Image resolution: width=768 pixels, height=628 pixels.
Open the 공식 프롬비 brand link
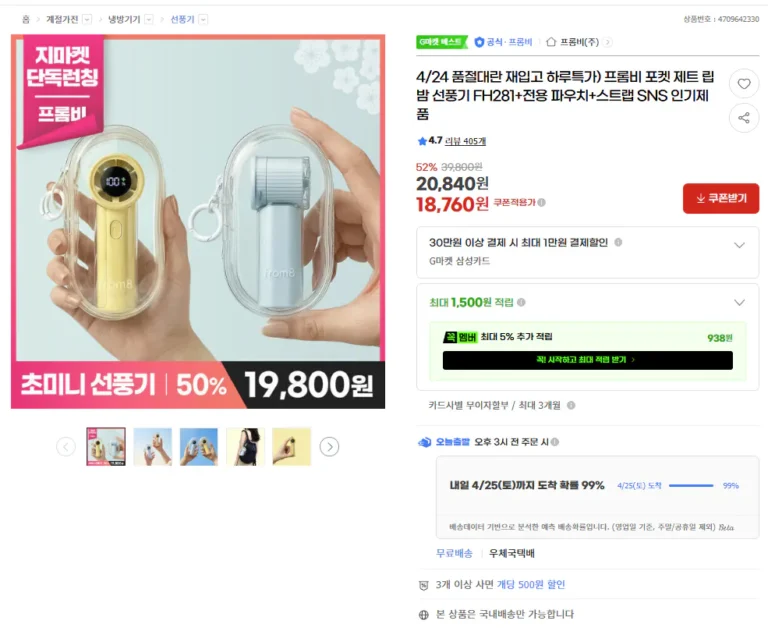click(504, 42)
